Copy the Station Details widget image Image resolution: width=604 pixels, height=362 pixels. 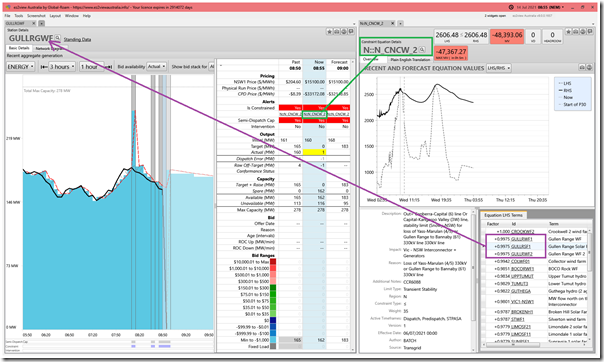337,32
